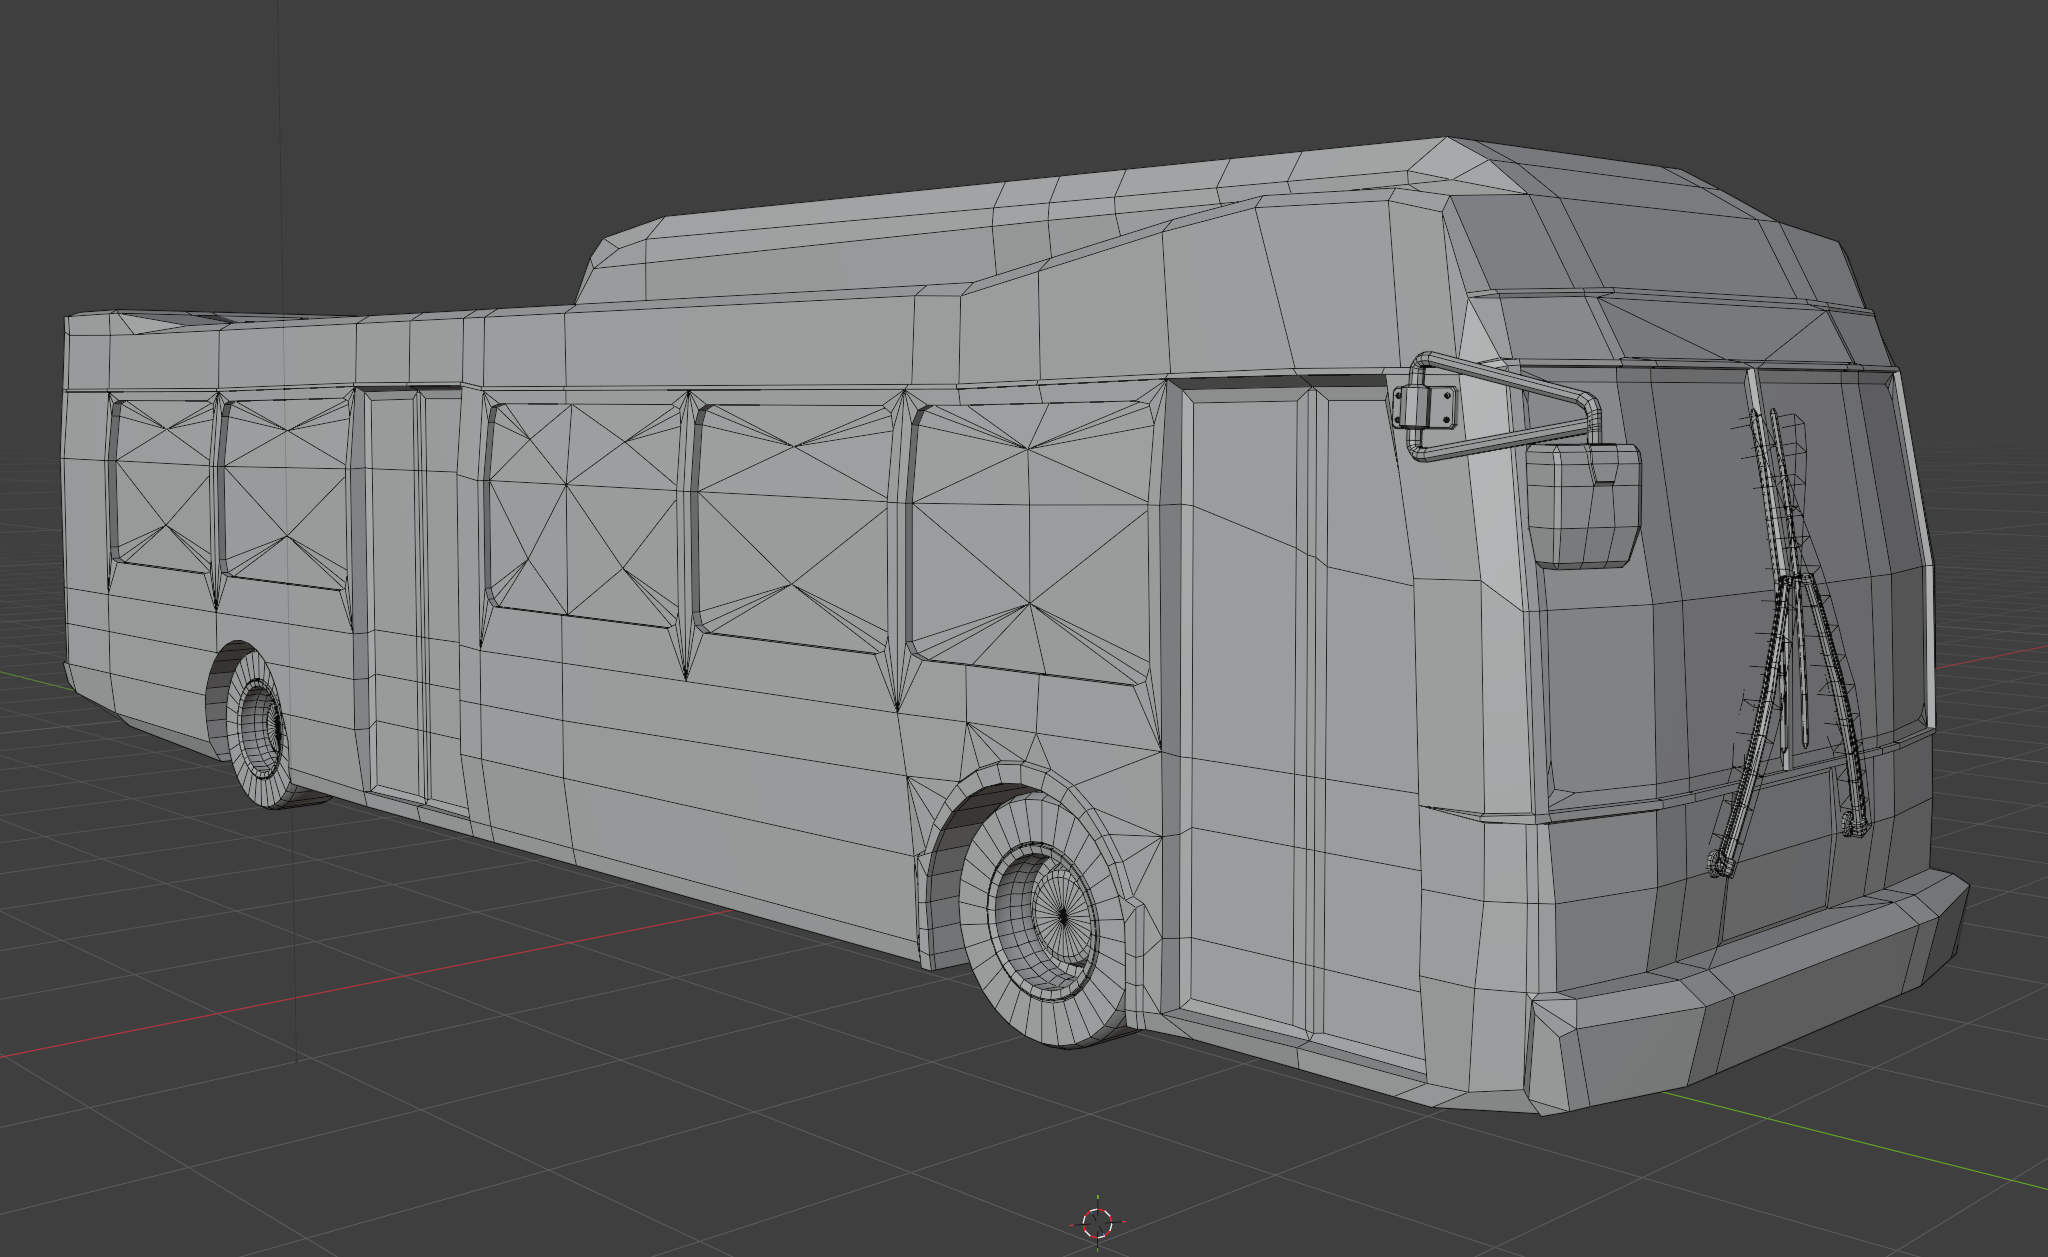
Task: Select the side window nearest the front door
Action: [1033, 541]
